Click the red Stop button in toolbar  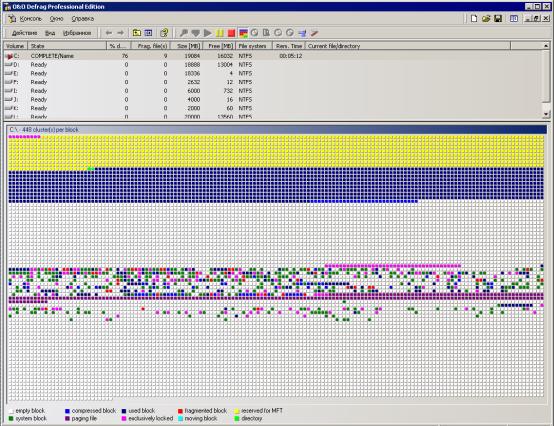[231, 33]
